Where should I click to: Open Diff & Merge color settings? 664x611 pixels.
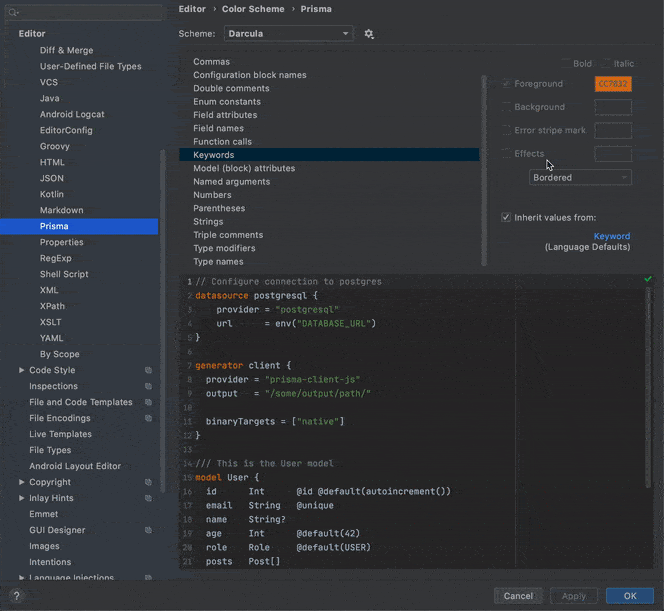(x=79, y=50)
